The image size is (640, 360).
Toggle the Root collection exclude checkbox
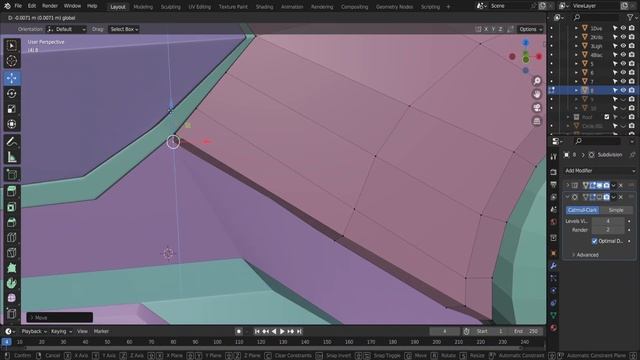point(607,117)
